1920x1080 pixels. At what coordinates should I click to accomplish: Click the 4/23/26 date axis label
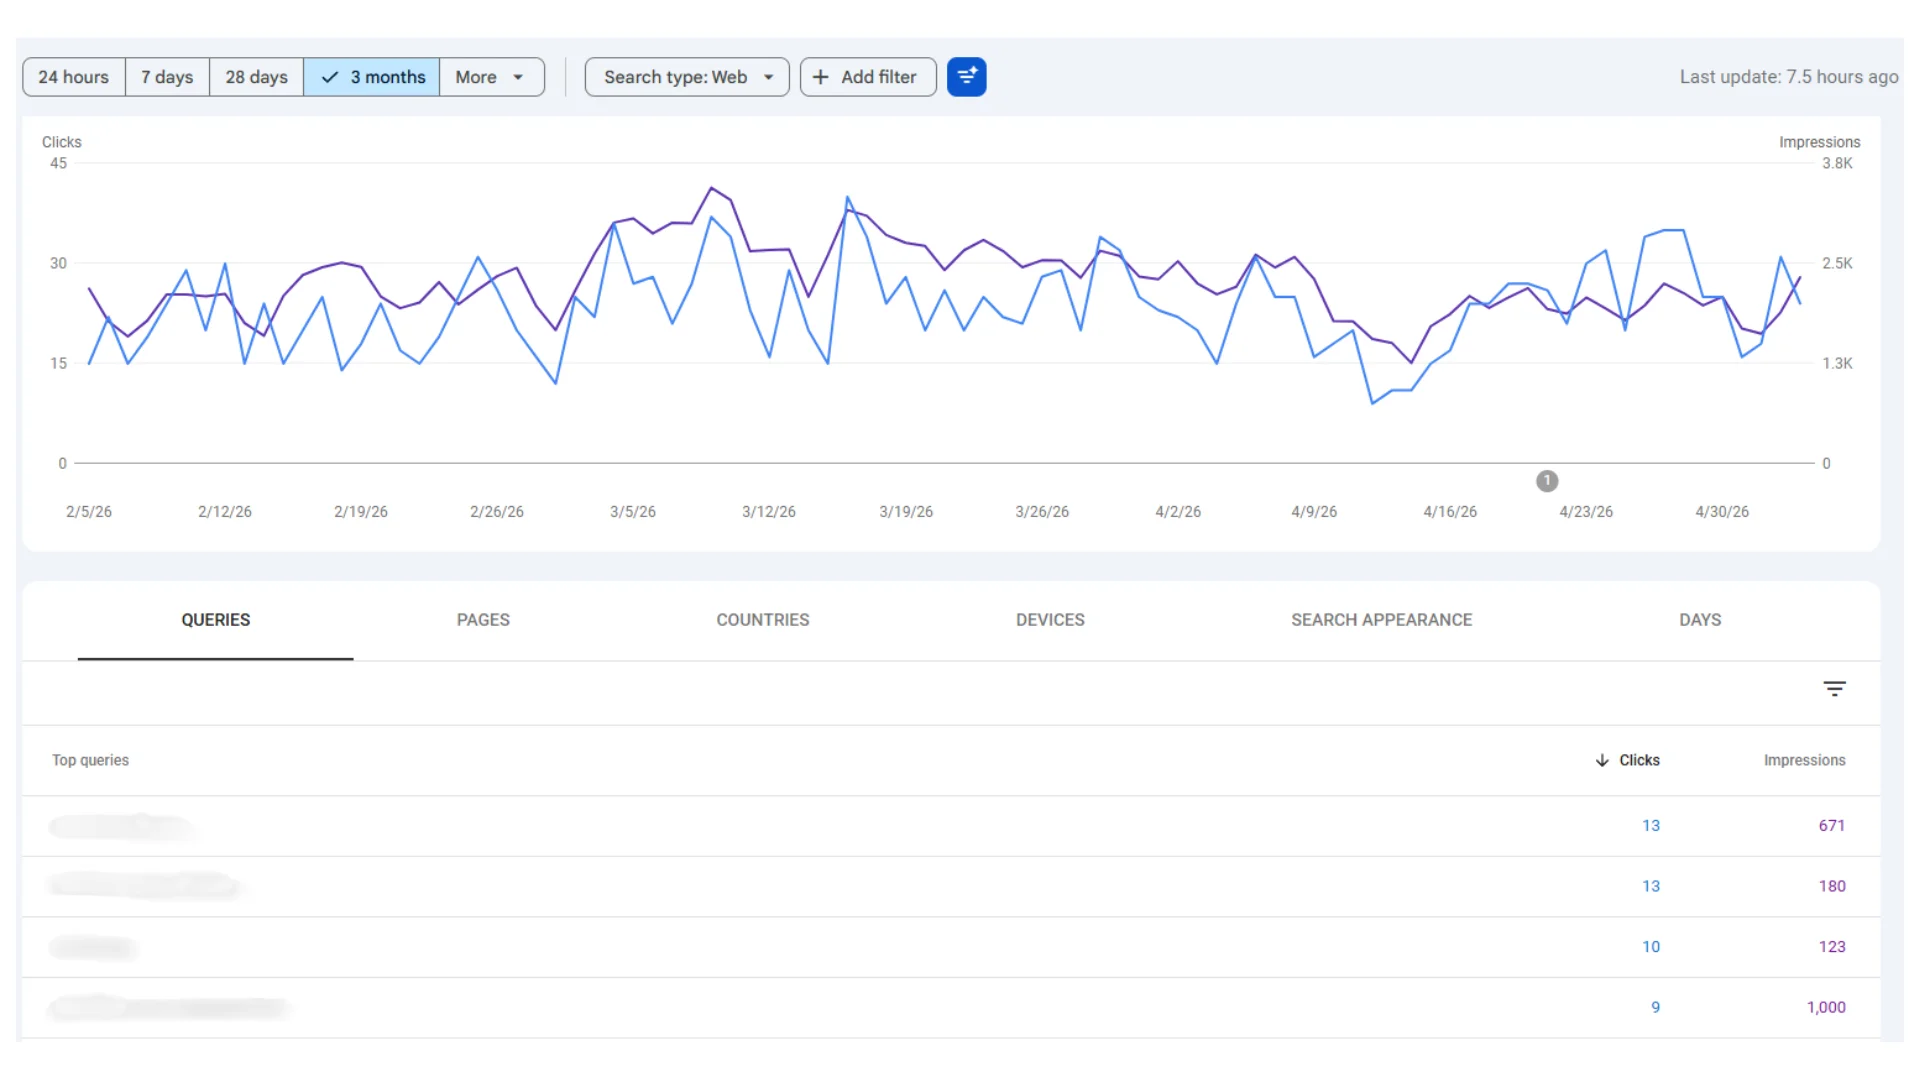[1585, 511]
